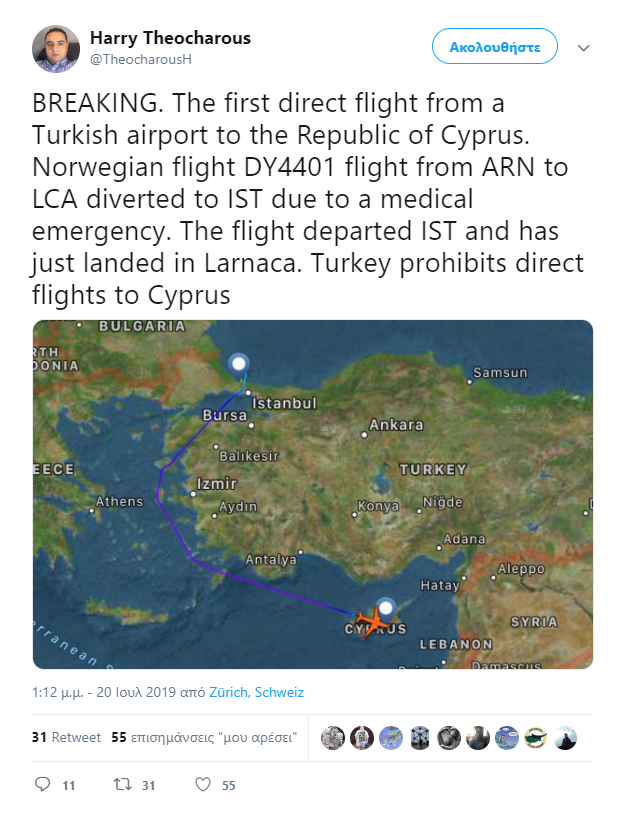Open the flight map image

(x=312, y=494)
